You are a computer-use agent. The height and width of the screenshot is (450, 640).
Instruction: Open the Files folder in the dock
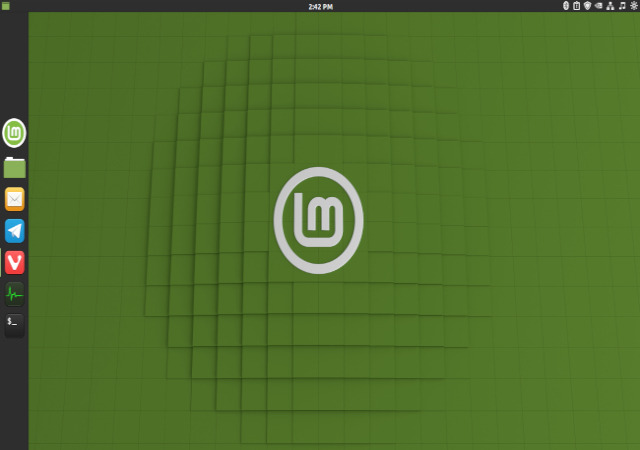click(x=15, y=167)
